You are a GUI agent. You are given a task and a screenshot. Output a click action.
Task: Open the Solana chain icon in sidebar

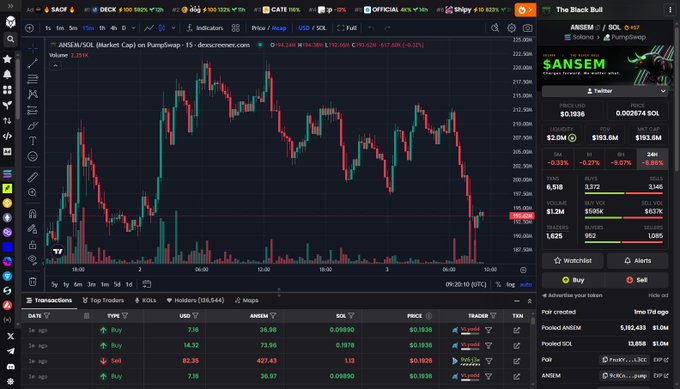[7, 174]
